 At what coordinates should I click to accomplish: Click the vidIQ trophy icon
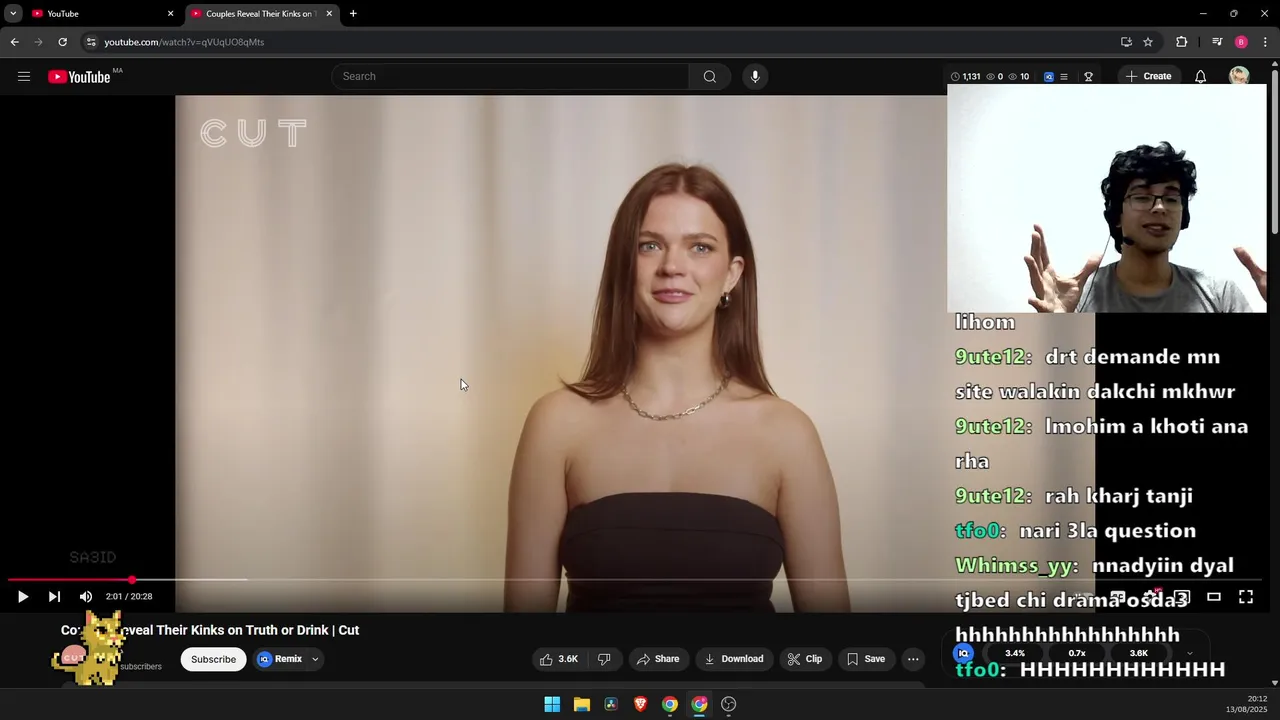[x=1088, y=76]
